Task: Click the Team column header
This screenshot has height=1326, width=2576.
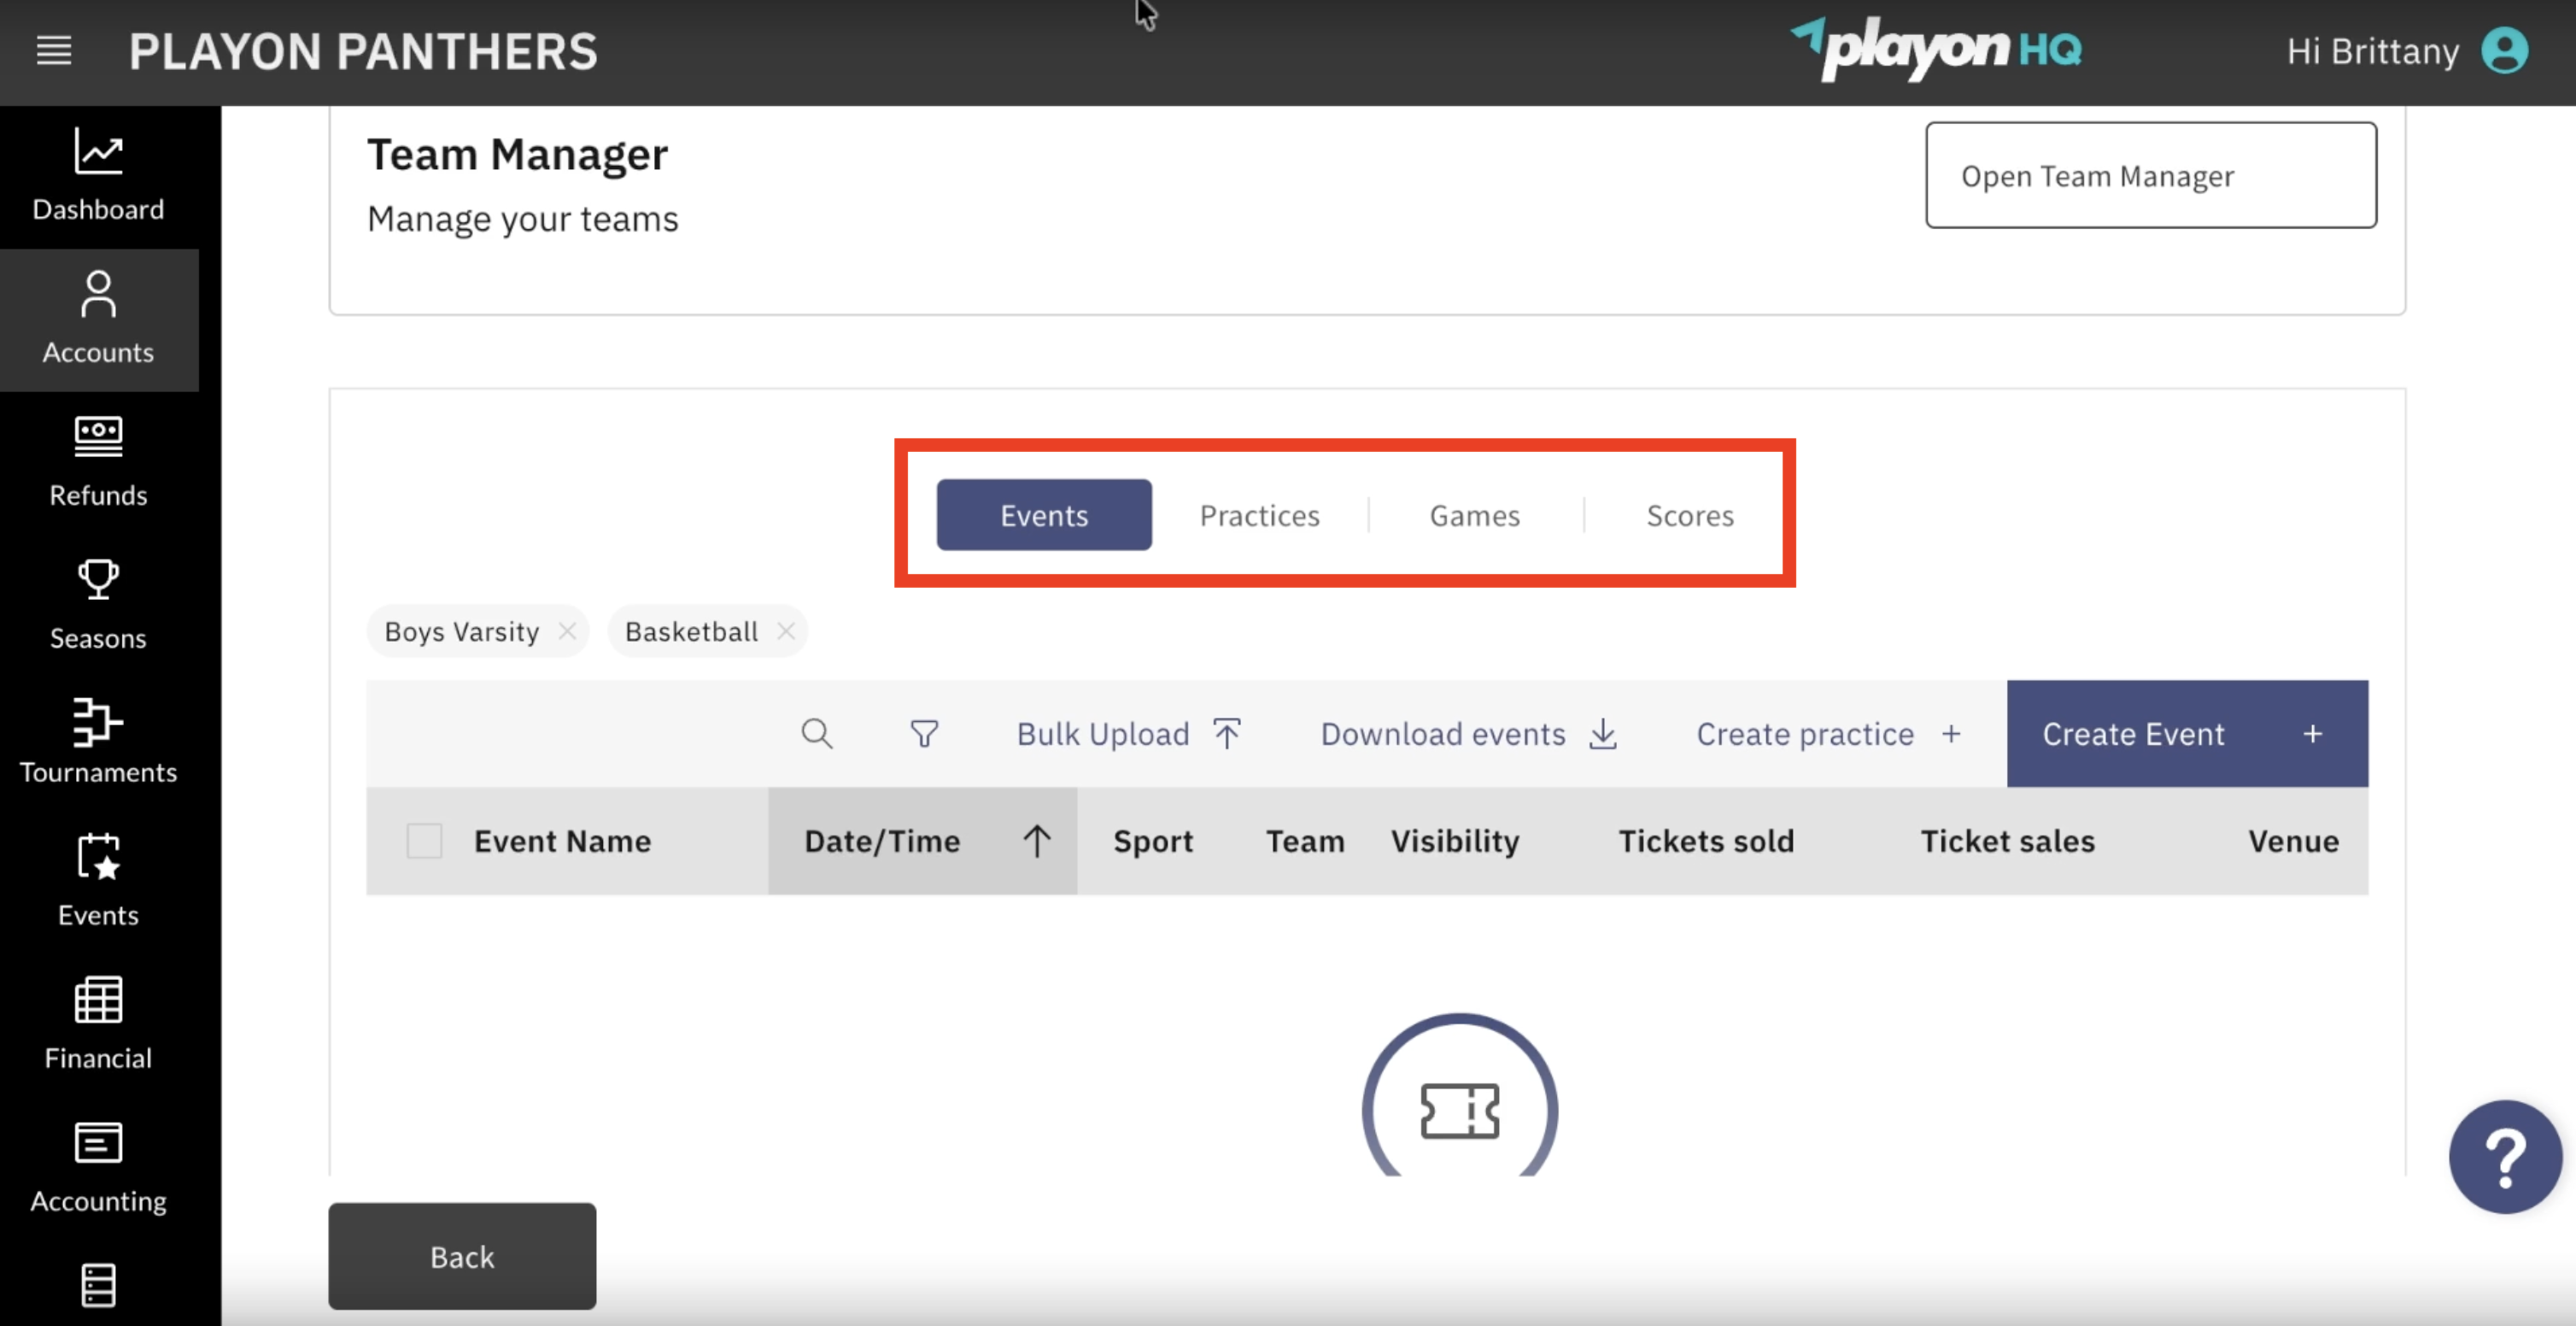Action: tap(1305, 841)
